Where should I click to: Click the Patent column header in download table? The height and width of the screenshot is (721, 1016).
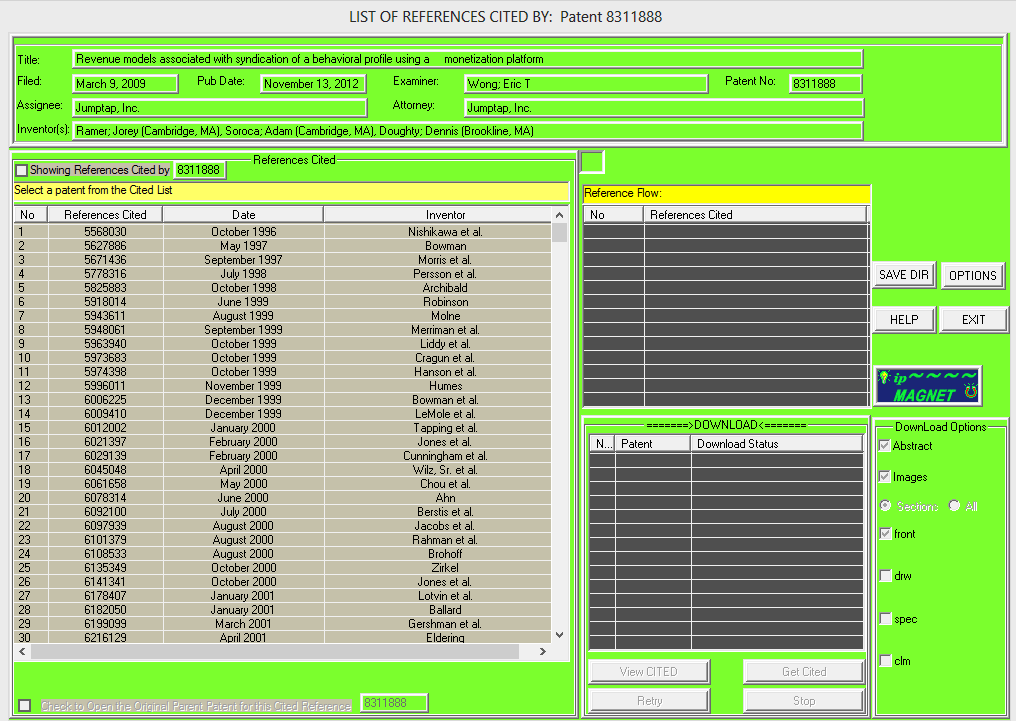tap(653, 444)
